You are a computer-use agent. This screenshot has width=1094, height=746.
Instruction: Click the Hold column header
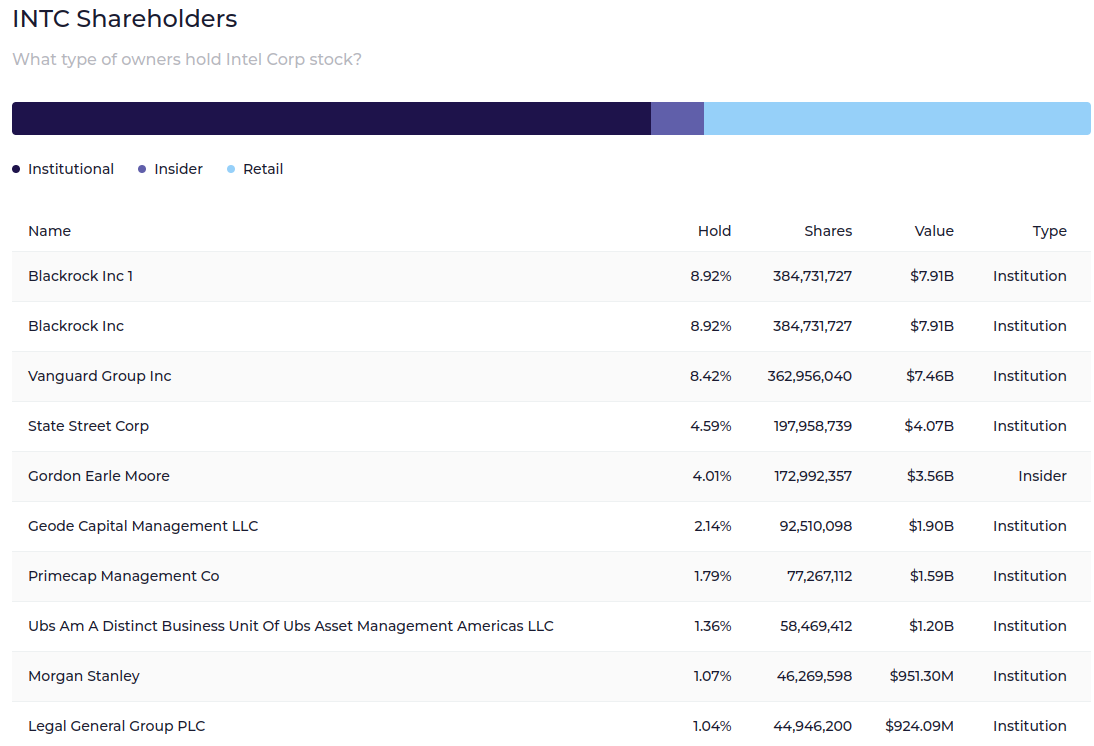[x=714, y=231]
